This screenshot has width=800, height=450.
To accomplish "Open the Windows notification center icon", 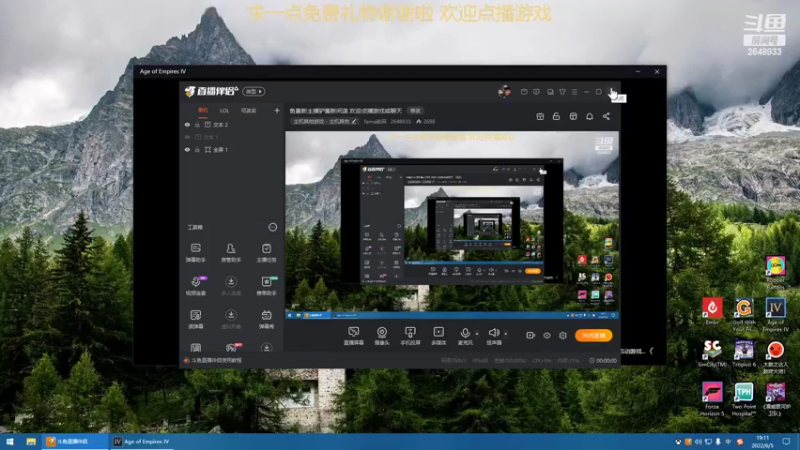I will pos(786,442).
